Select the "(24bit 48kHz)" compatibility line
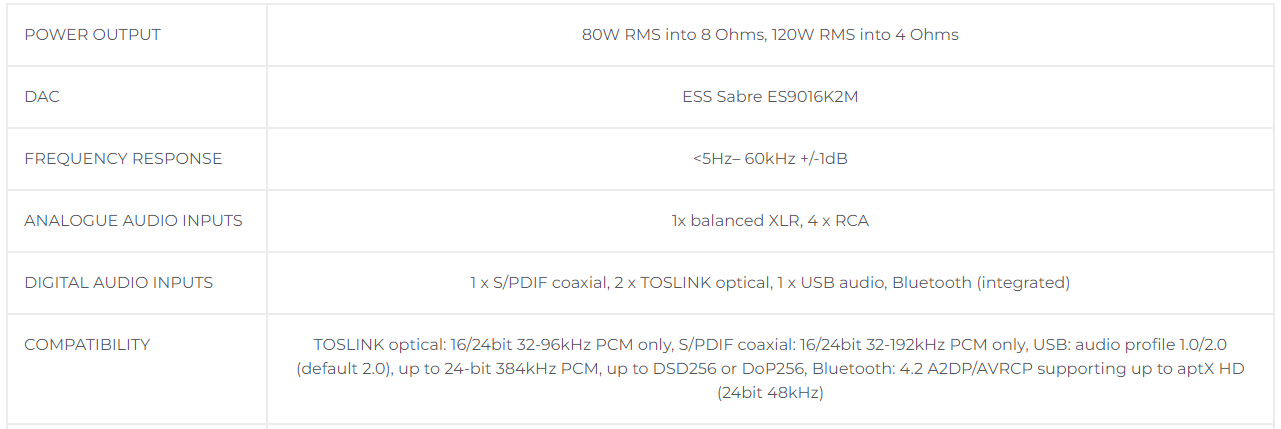1281x429 pixels. click(770, 393)
